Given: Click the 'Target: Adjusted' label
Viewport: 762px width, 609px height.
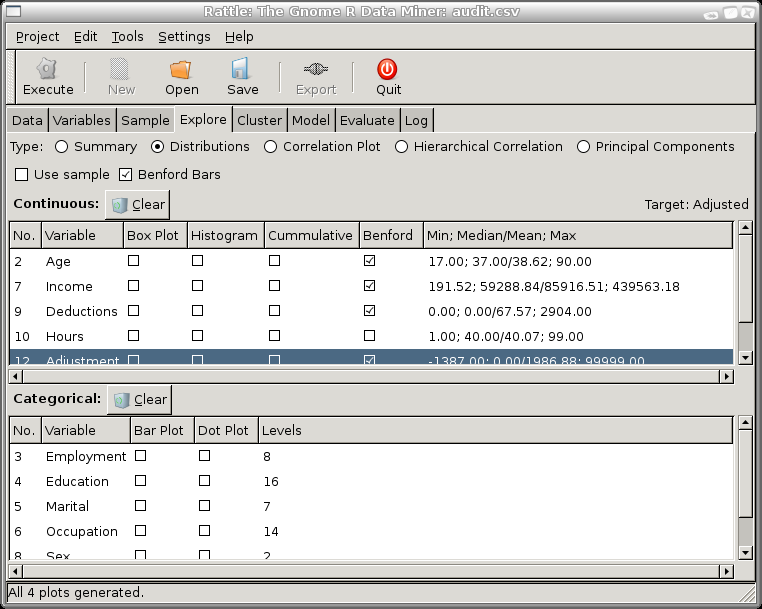Looking at the screenshot, I should click(x=696, y=205).
